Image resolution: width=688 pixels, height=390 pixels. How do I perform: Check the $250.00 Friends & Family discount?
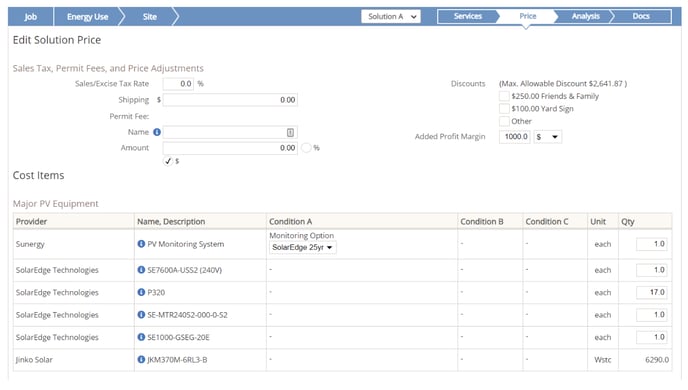click(504, 96)
